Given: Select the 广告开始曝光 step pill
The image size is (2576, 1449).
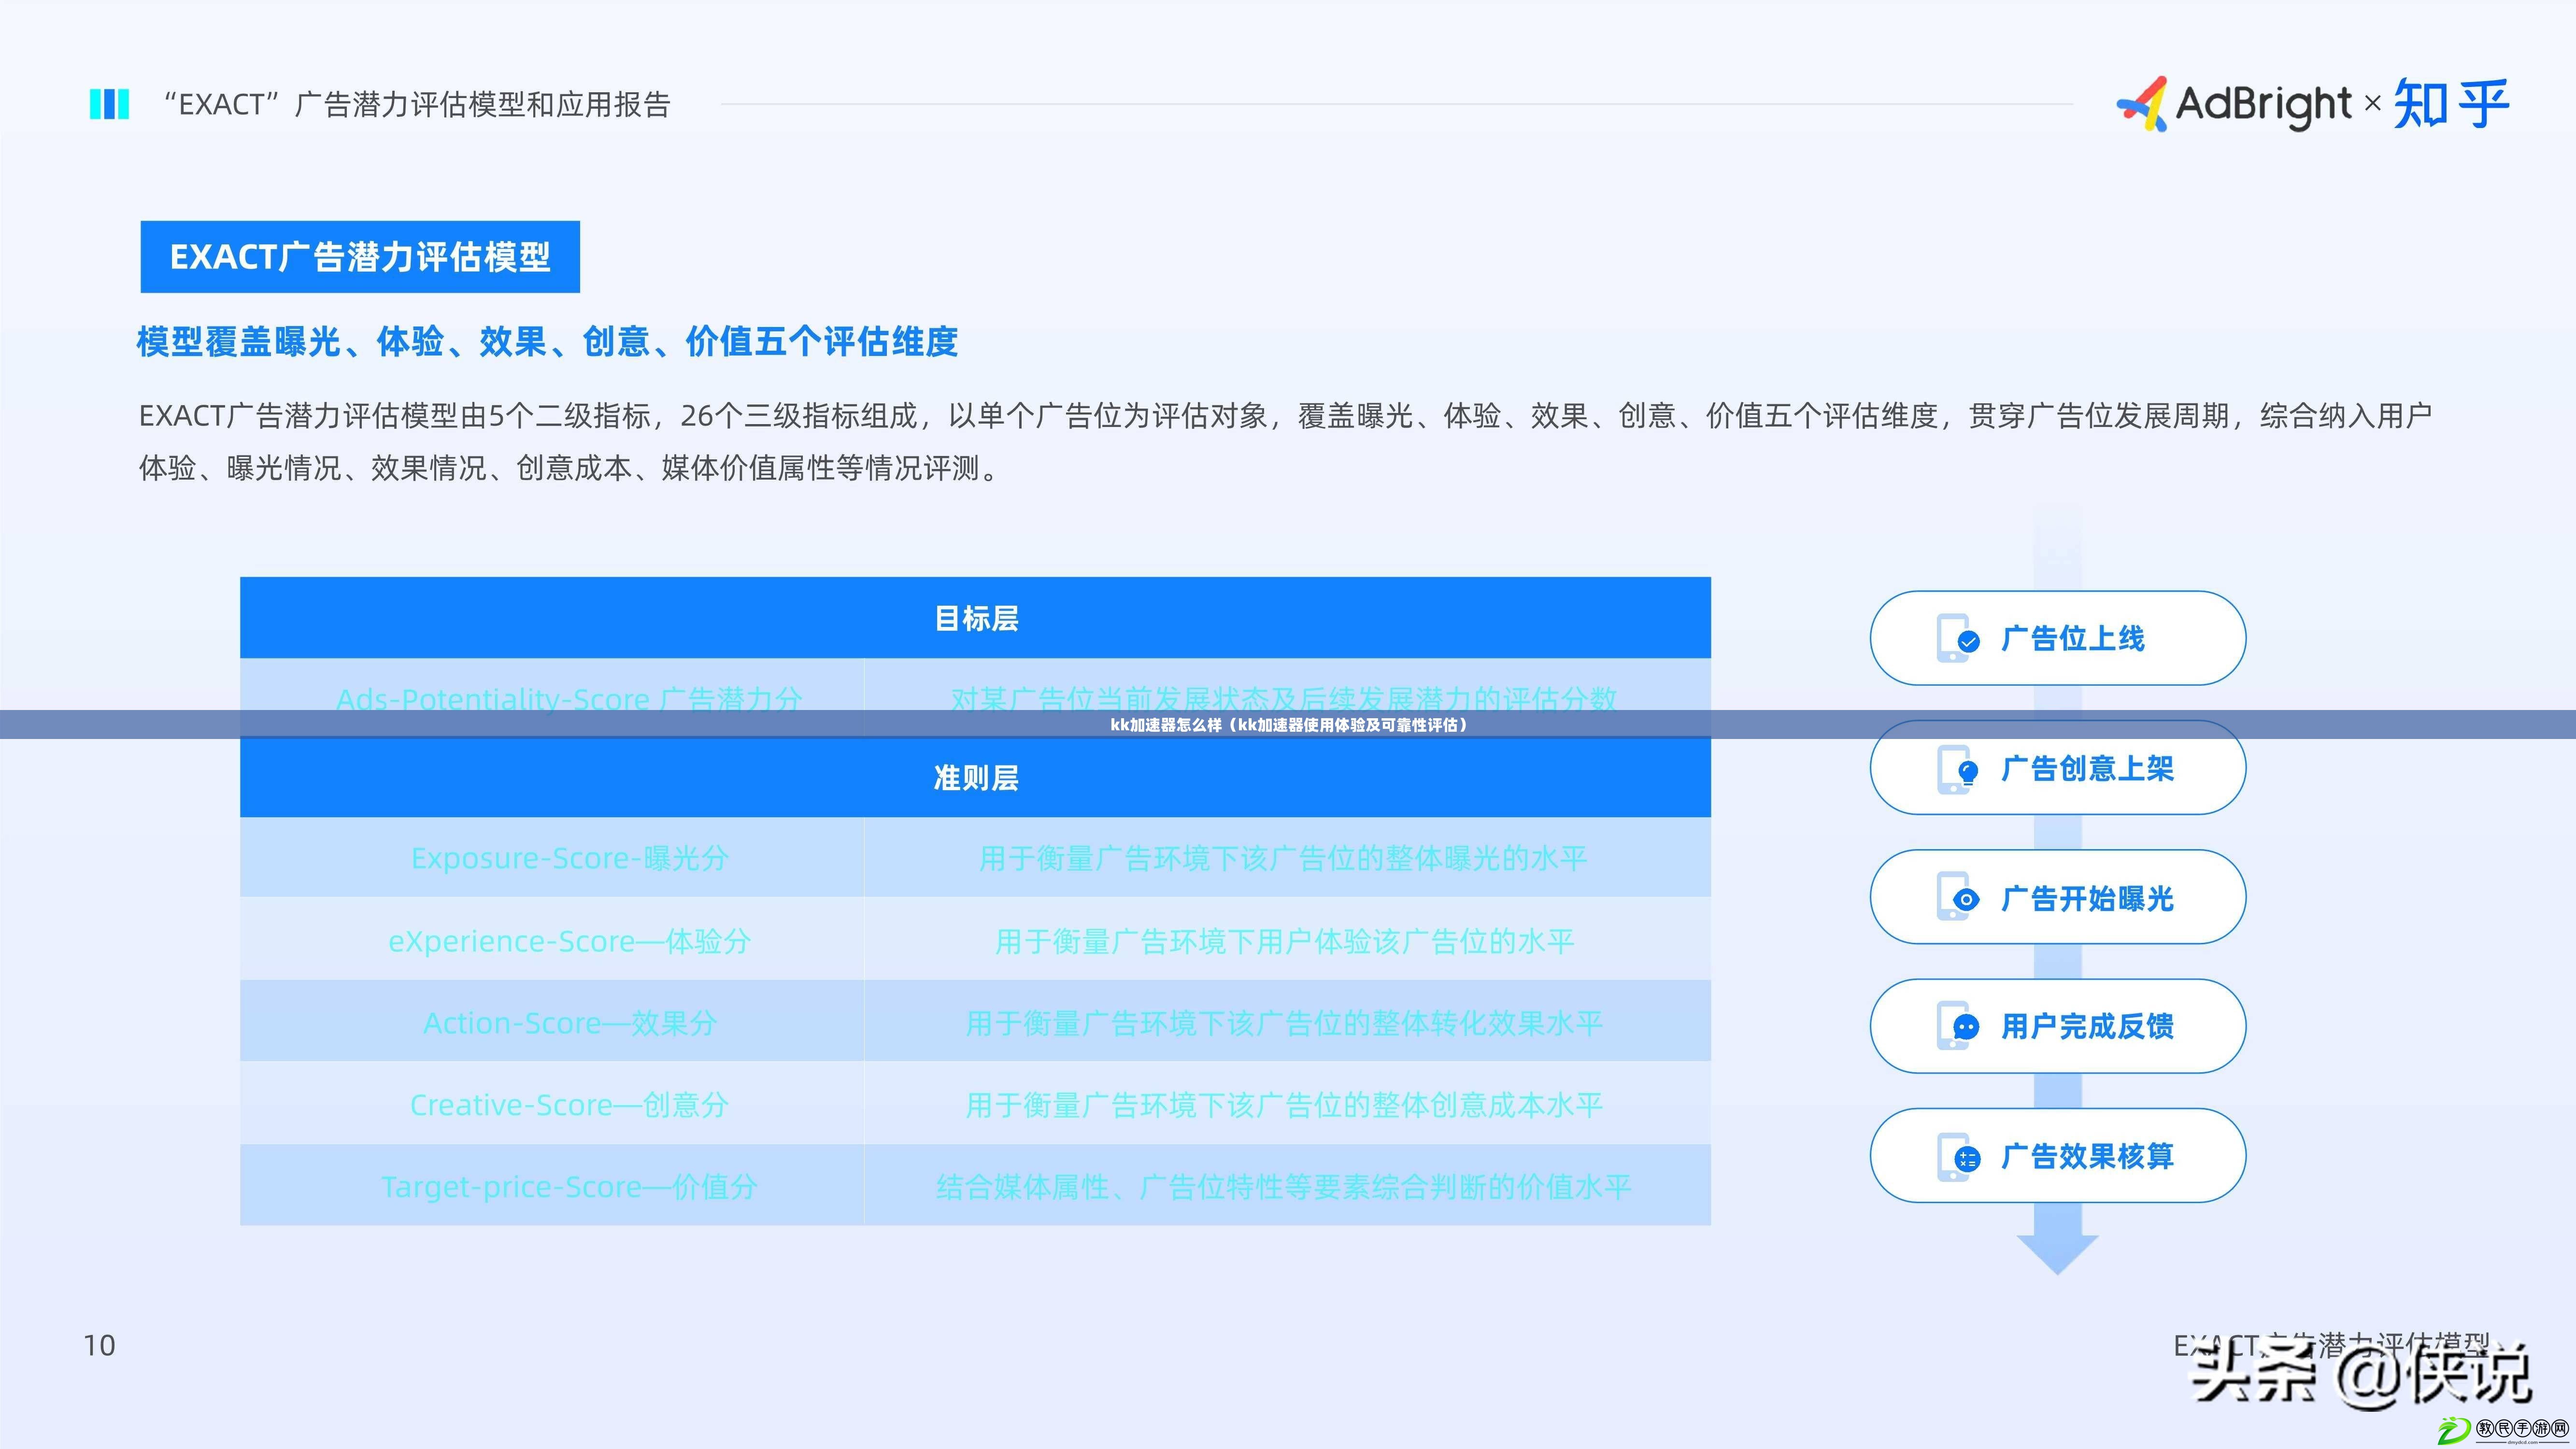Looking at the screenshot, I should 2058,897.
